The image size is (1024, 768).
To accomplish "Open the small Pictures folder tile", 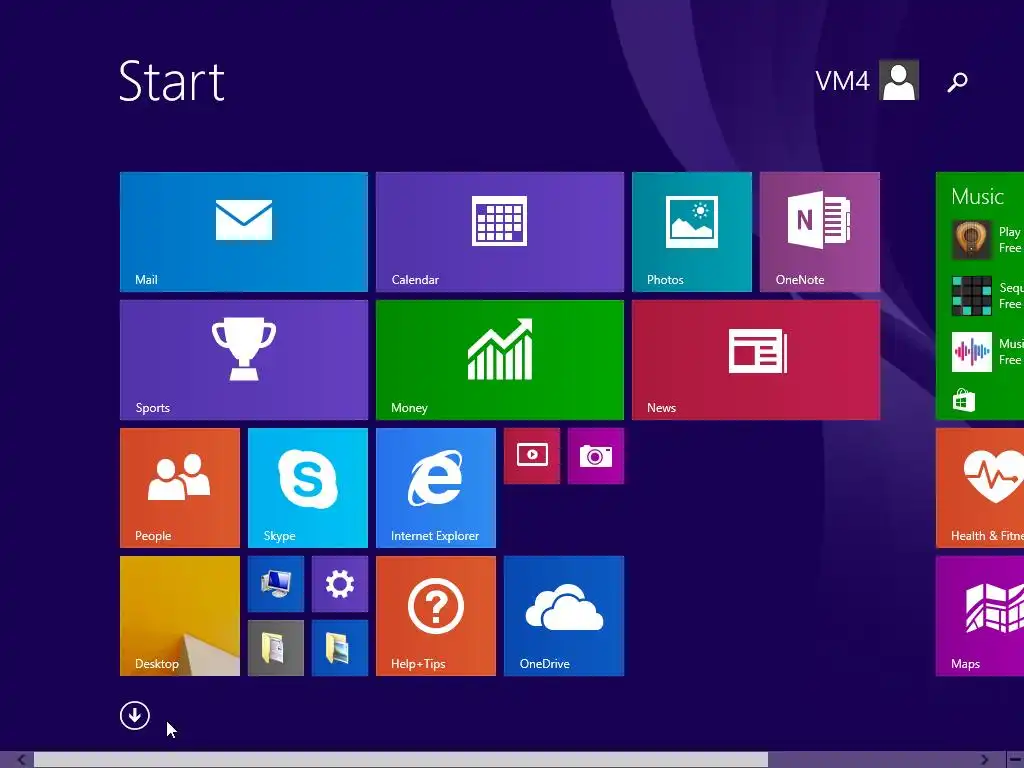I will tap(340, 648).
